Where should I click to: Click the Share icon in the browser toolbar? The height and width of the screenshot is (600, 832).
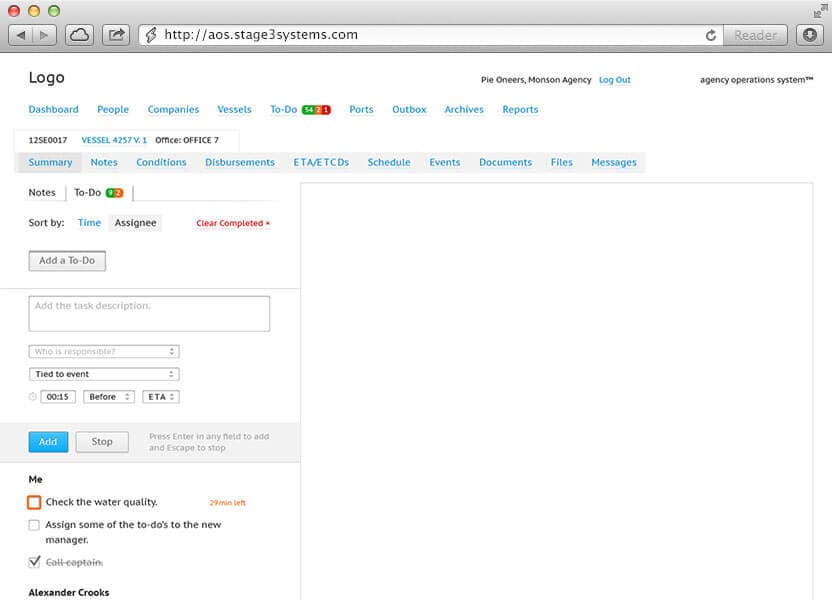tap(116, 34)
